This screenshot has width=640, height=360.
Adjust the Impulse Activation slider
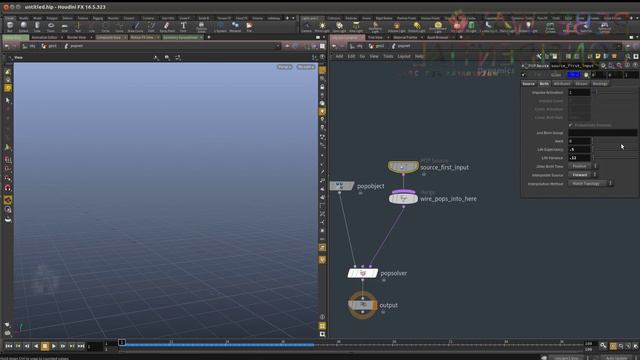(614, 92)
